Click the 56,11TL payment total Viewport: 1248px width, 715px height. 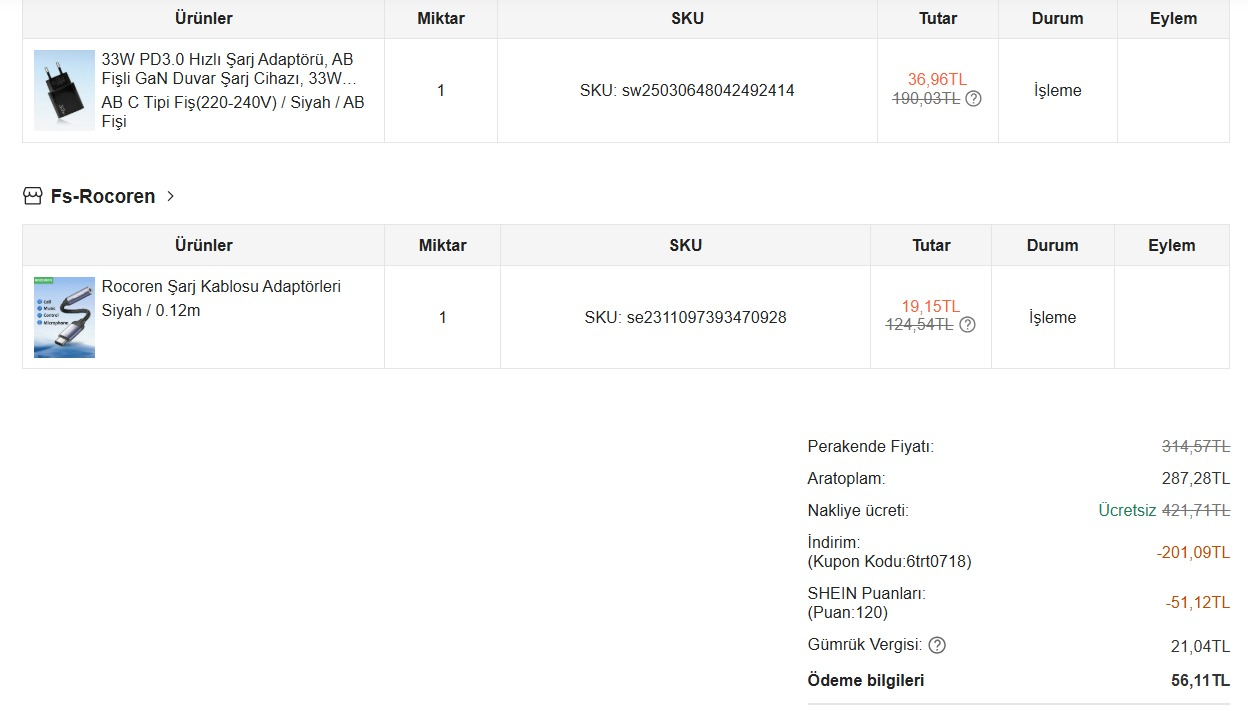click(1200, 681)
